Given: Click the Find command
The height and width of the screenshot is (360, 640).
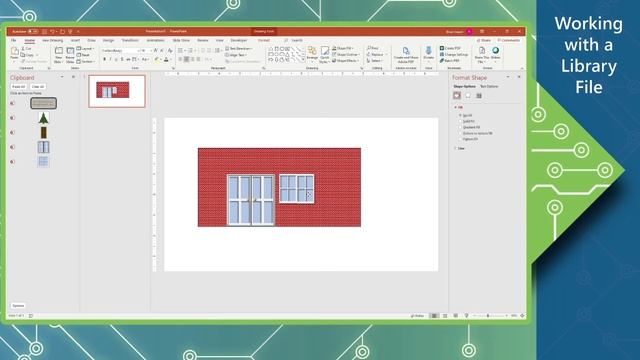Looking at the screenshot, I should point(373,48).
